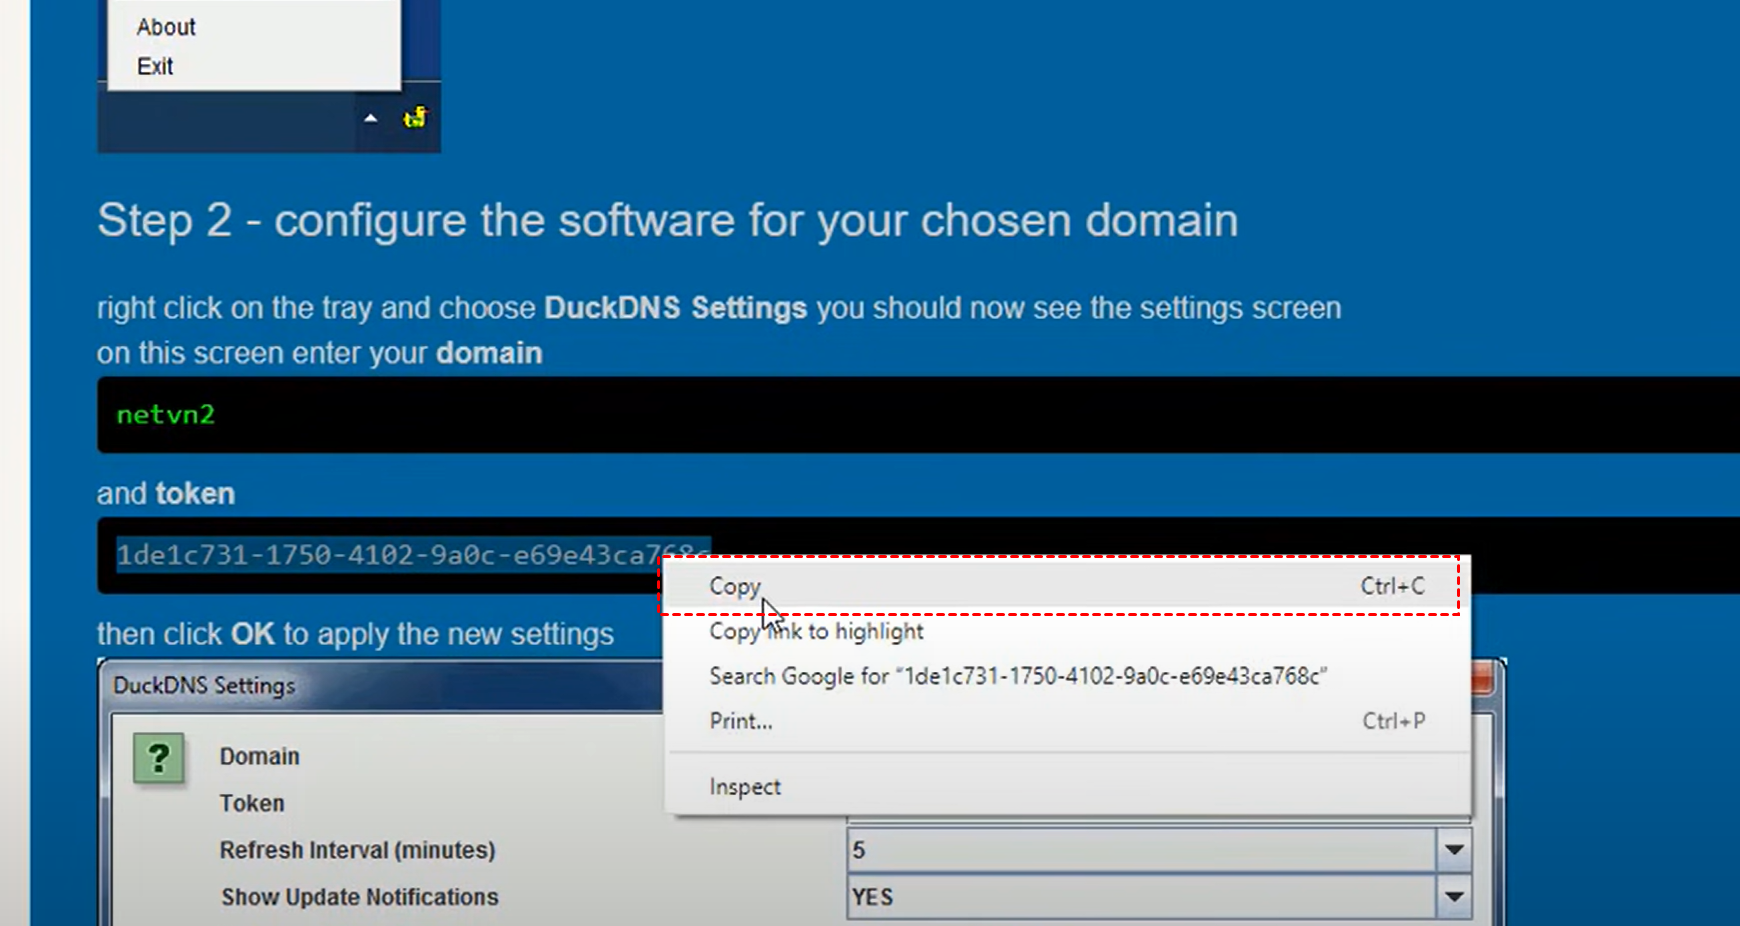This screenshot has width=1740, height=926.
Task: Click the notifications field showing YES
Action: pos(1140,897)
